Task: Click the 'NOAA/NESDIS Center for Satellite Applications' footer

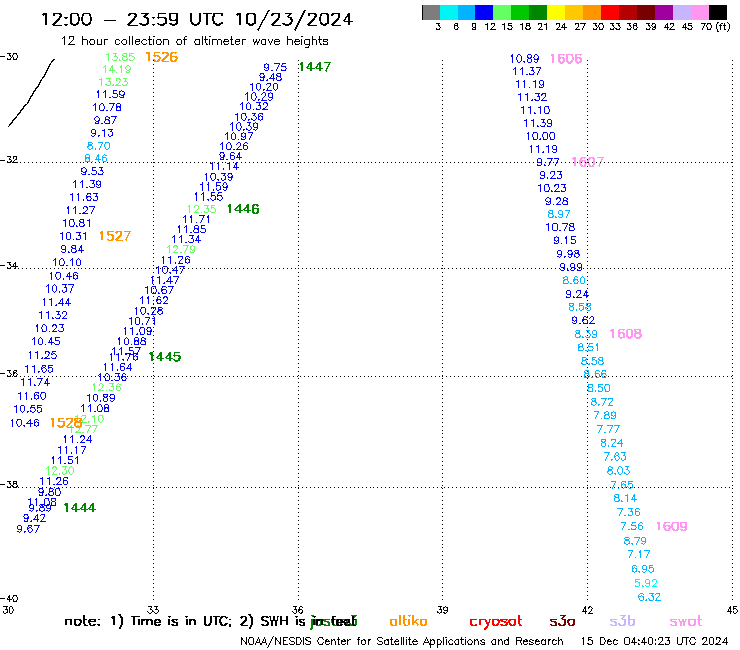Action: [362, 642]
